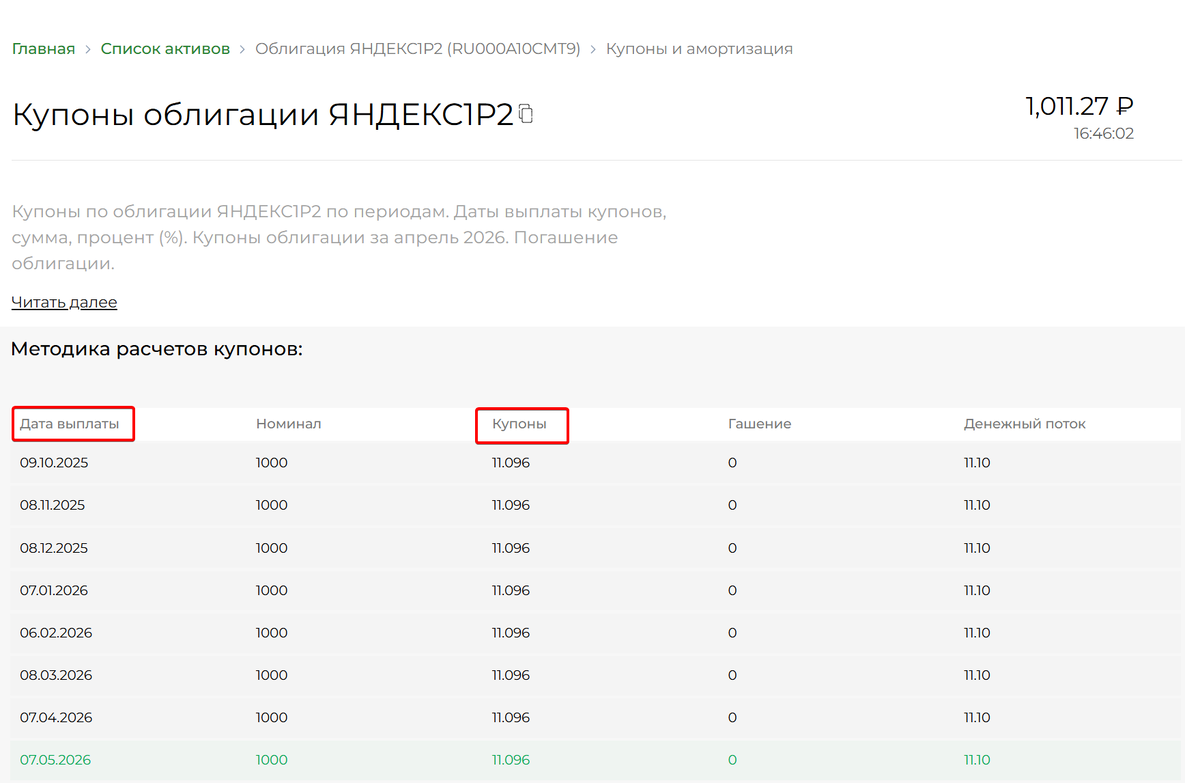Screen dimensions: 1200x783
Task: Click the Гашение column header
Action: pyautogui.click(x=759, y=424)
